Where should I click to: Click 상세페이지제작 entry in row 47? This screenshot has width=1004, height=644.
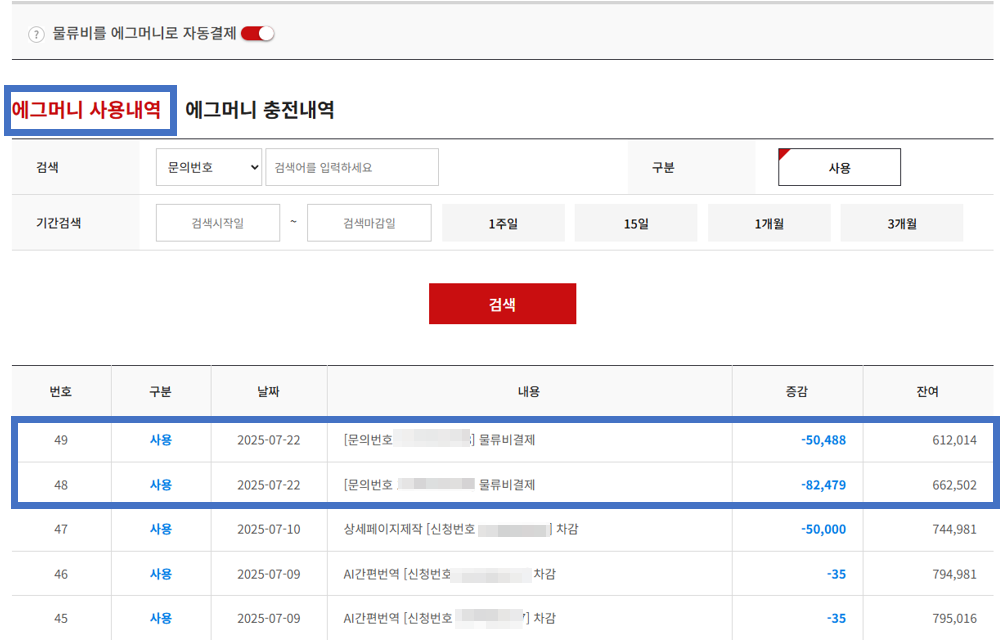[x=461, y=529]
